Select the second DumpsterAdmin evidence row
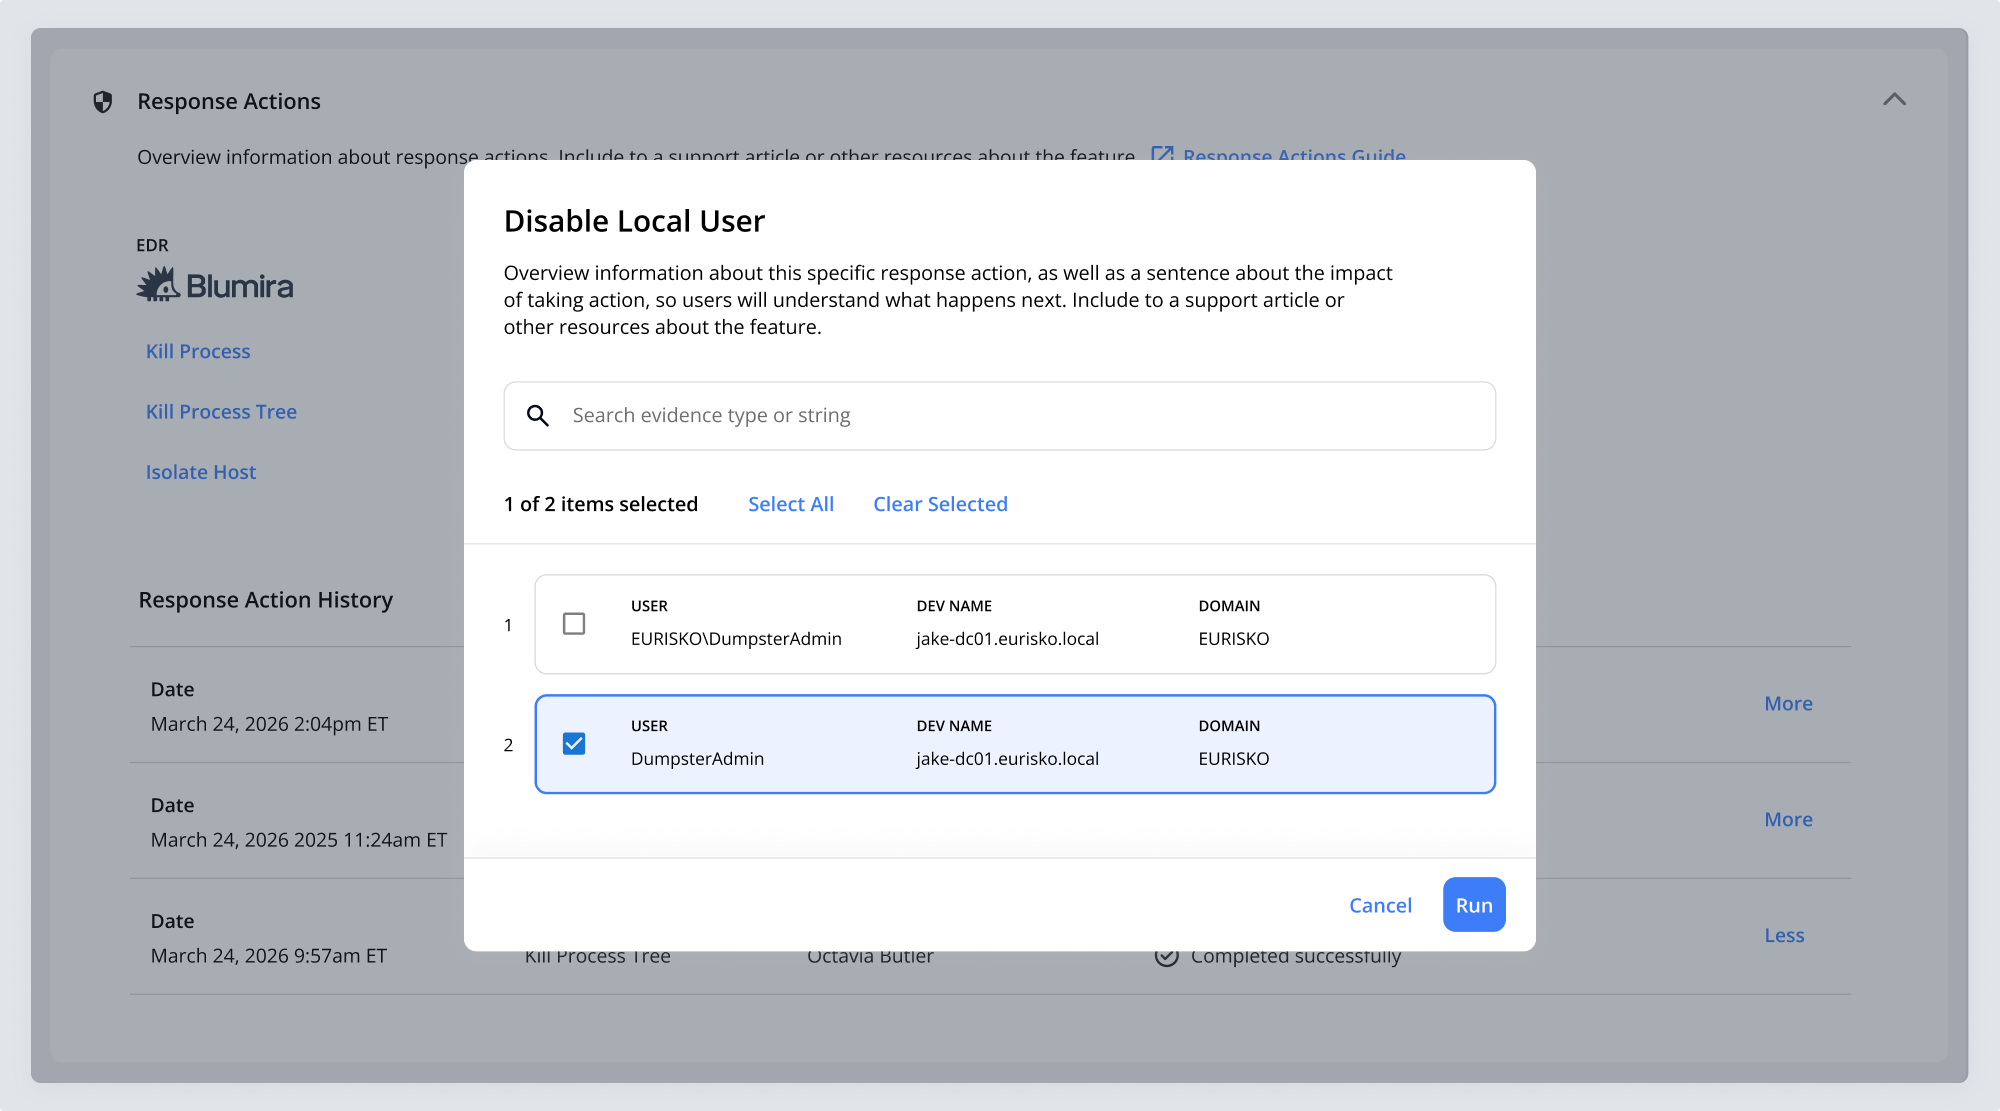 point(1015,744)
